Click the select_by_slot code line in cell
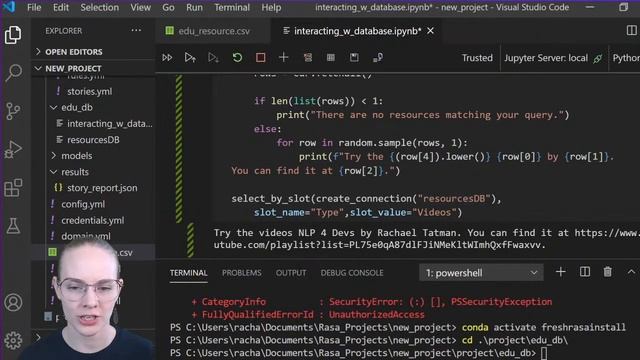640x360 pixels. (366, 199)
